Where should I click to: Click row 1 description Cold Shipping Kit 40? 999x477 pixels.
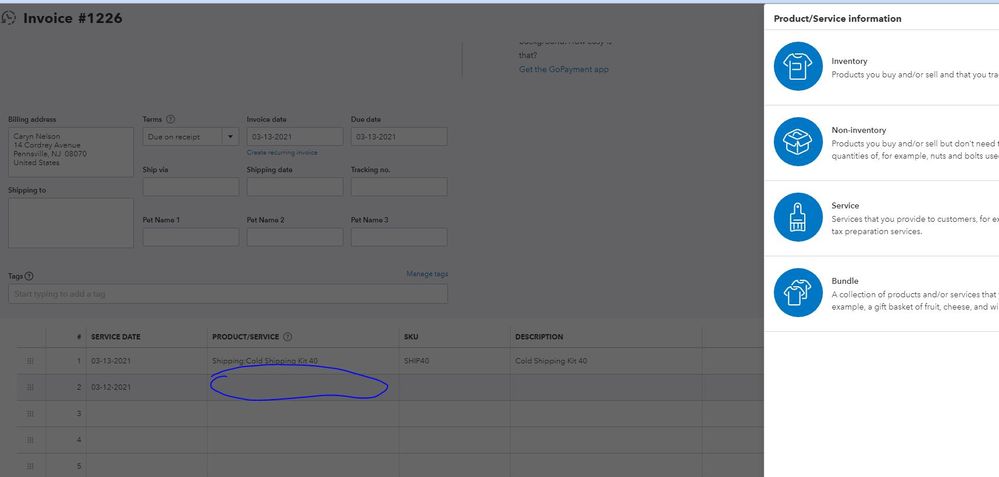tap(551, 361)
